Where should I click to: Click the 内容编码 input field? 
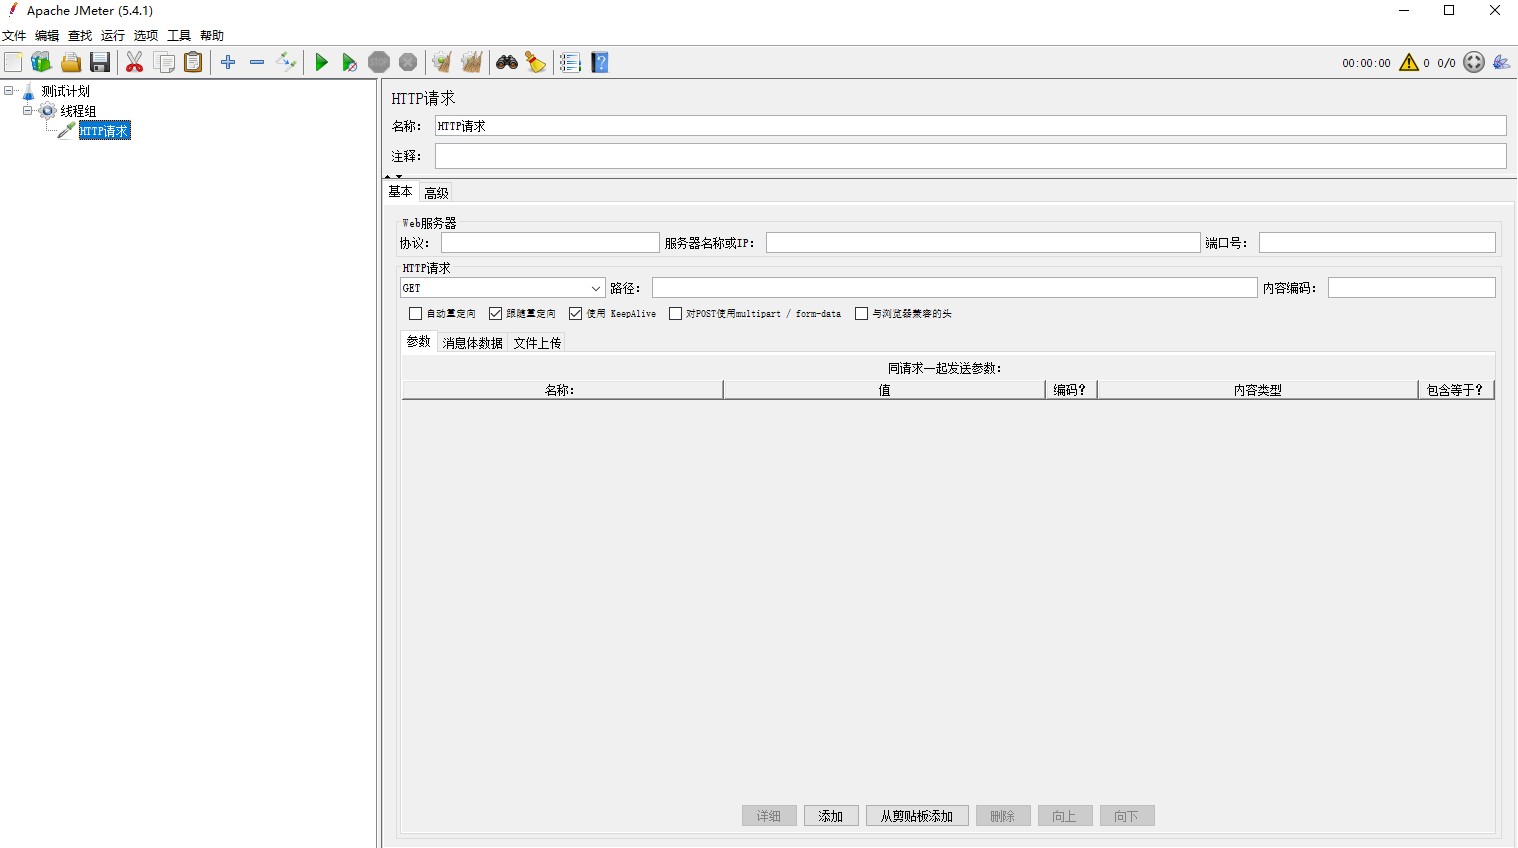coord(1411,288)
